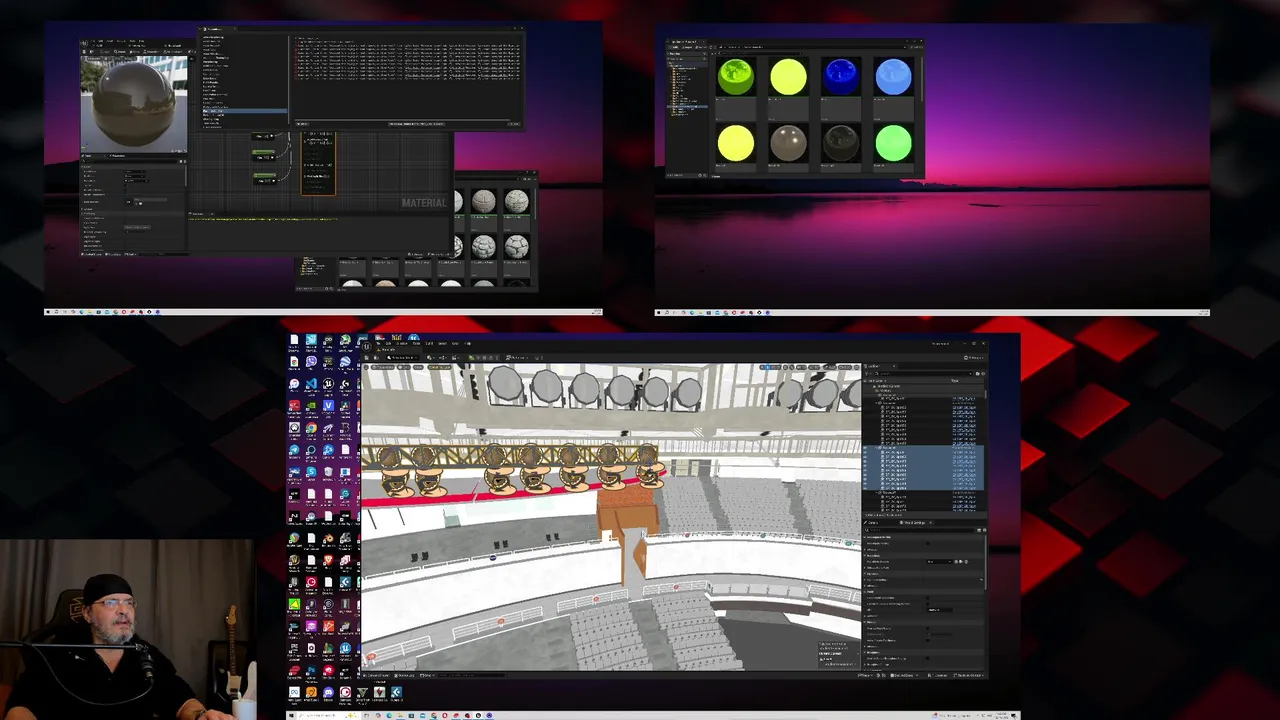Switch to the Parameters tab in material editor

tap(117, 156)
